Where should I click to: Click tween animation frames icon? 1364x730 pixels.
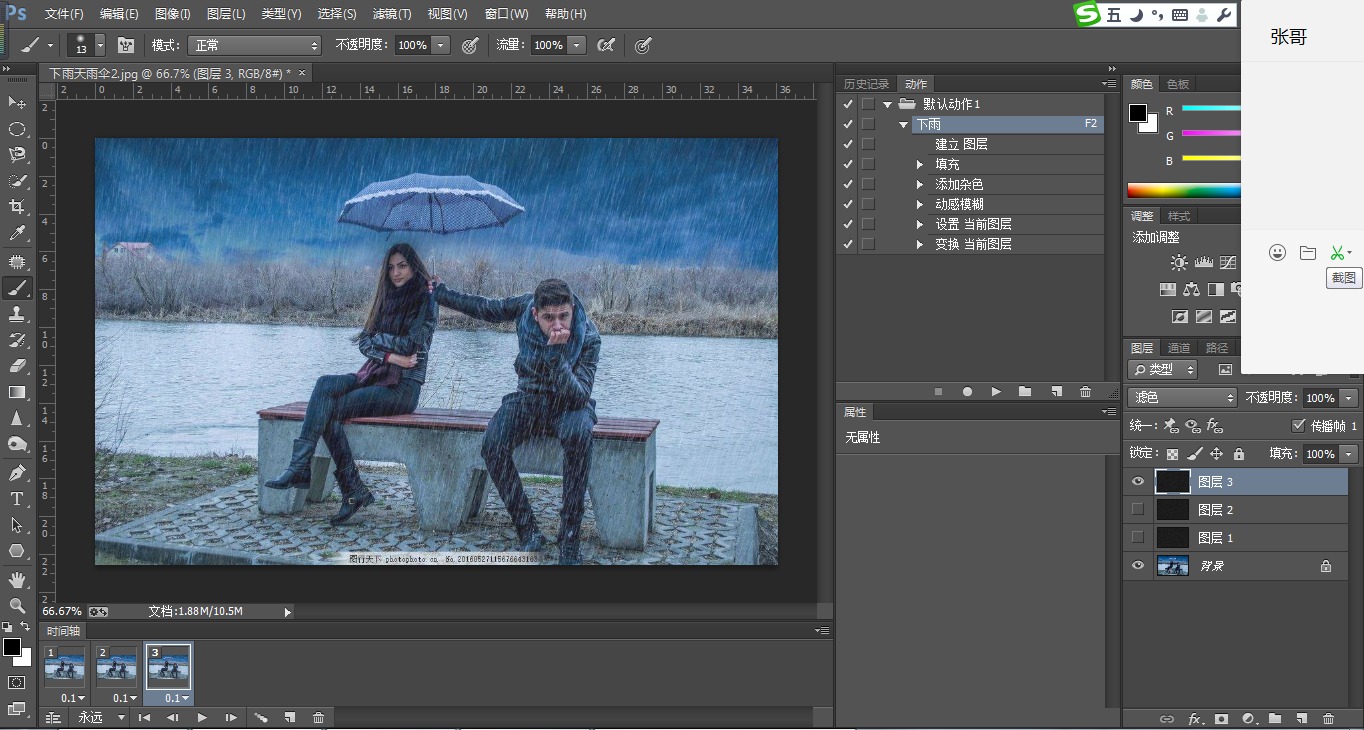260,717
